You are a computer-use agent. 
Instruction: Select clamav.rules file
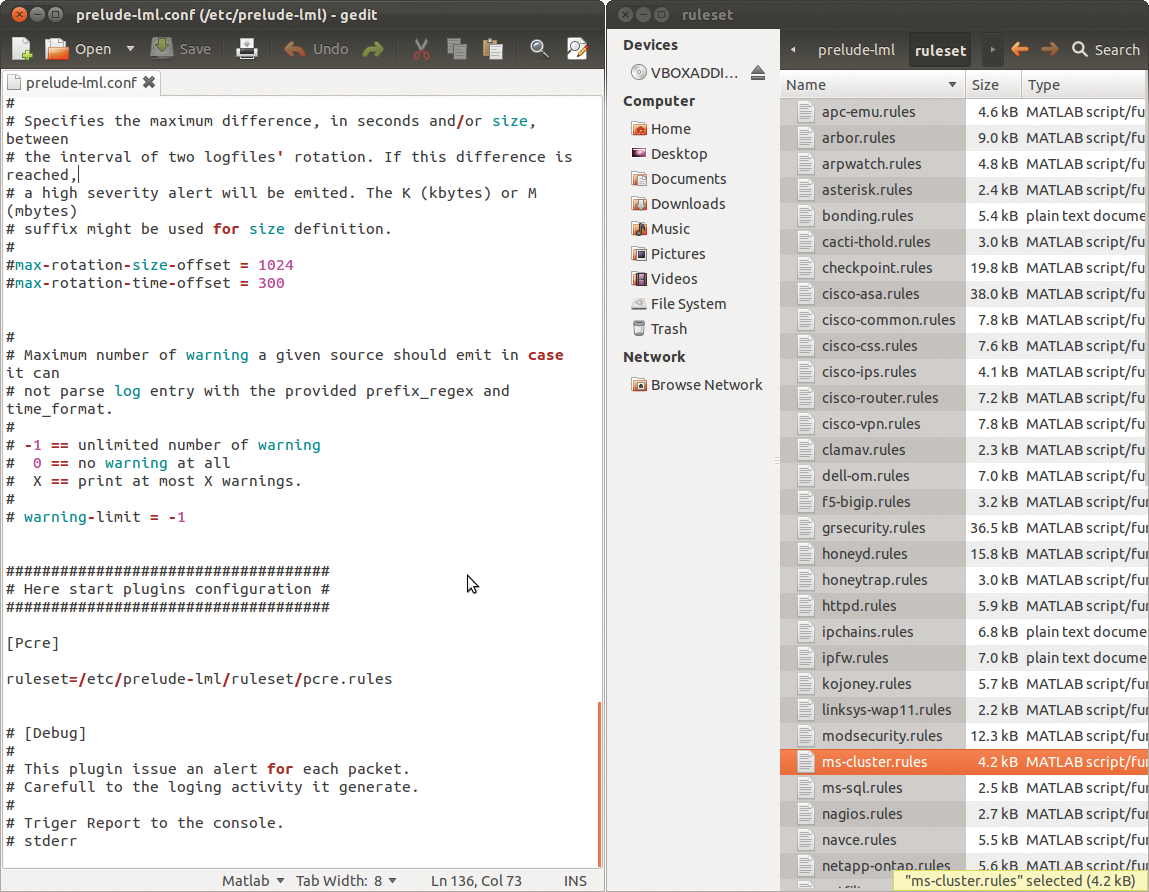[964, 450]
